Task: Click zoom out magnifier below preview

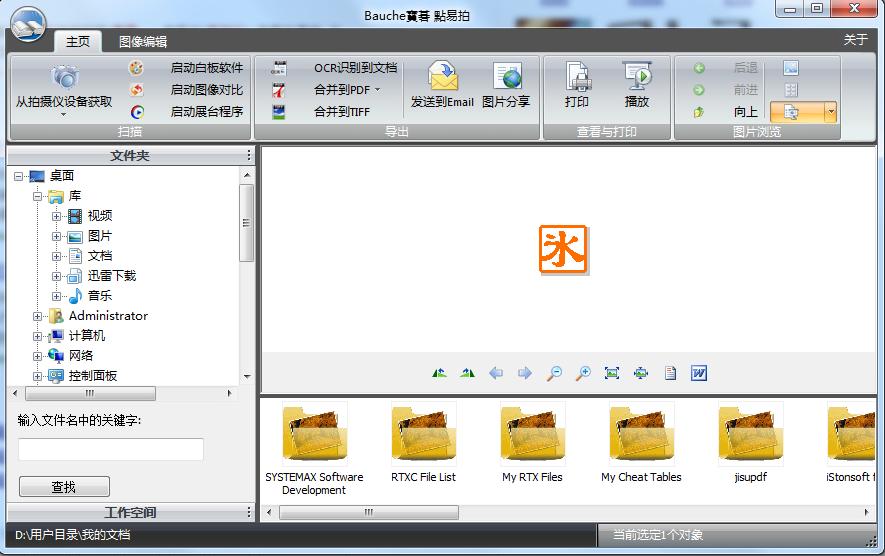Action: pos(554,373)
